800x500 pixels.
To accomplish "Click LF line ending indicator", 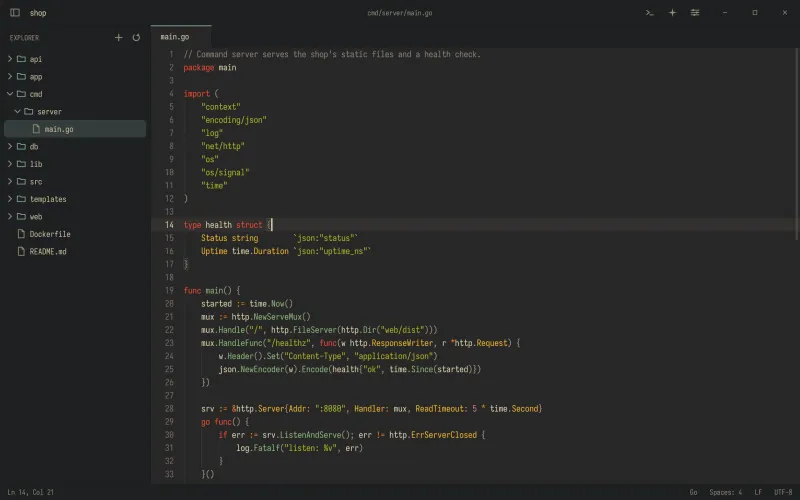I will (x=758, y=492).
